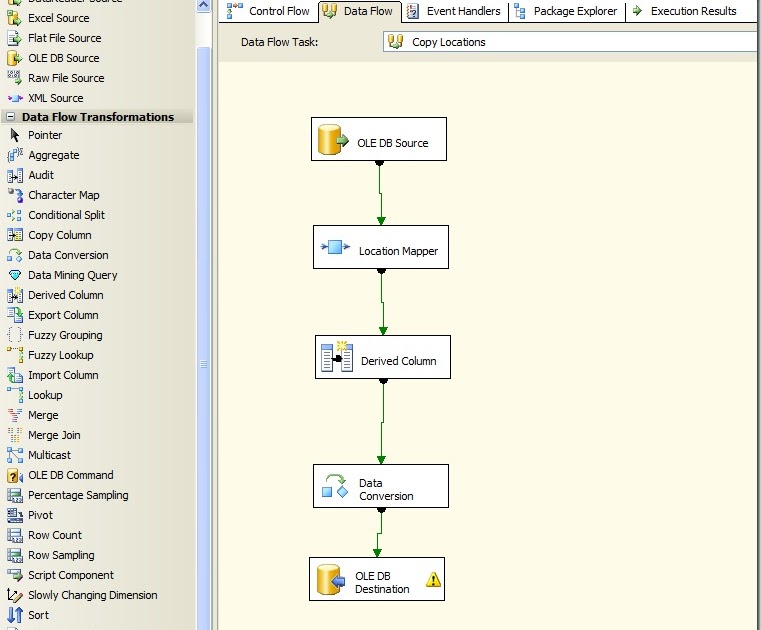
Task: Click the Derived Column toolbox icon
Action: pyautogui.click(x=14, y=295)
